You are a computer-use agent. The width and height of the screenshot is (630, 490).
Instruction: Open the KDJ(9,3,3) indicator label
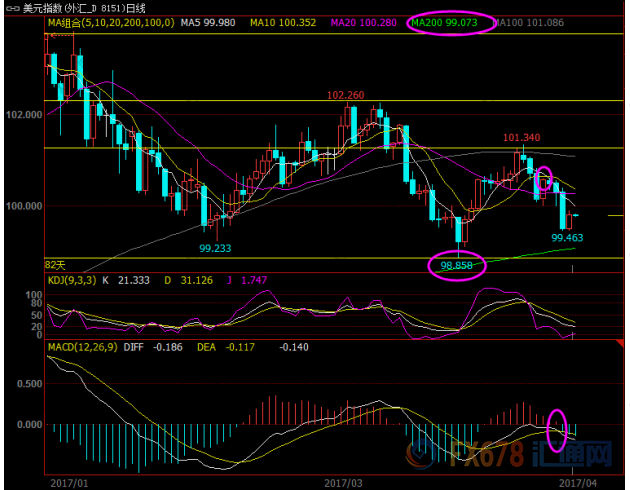72,280
